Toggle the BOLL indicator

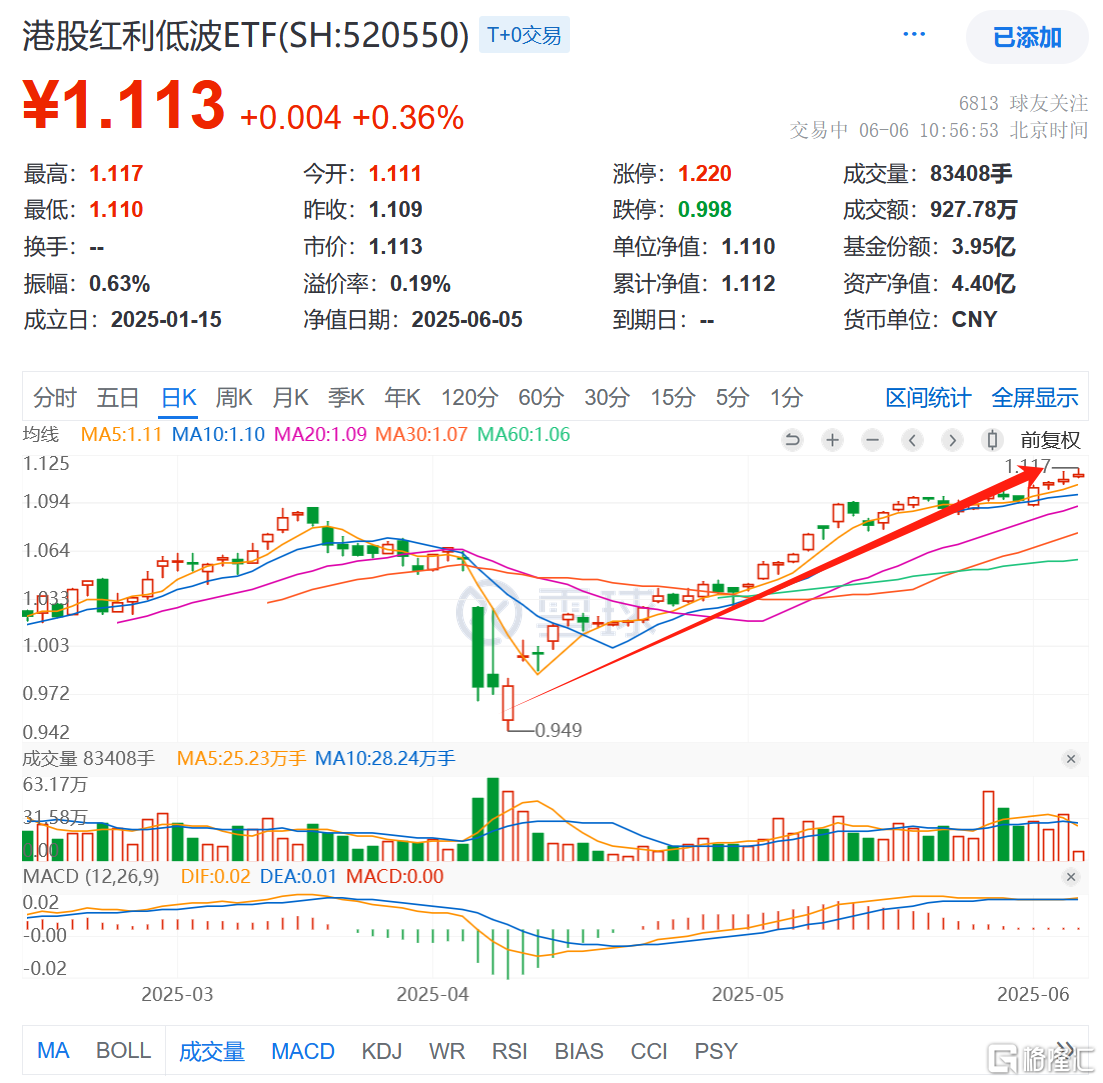click(124, 1051)
